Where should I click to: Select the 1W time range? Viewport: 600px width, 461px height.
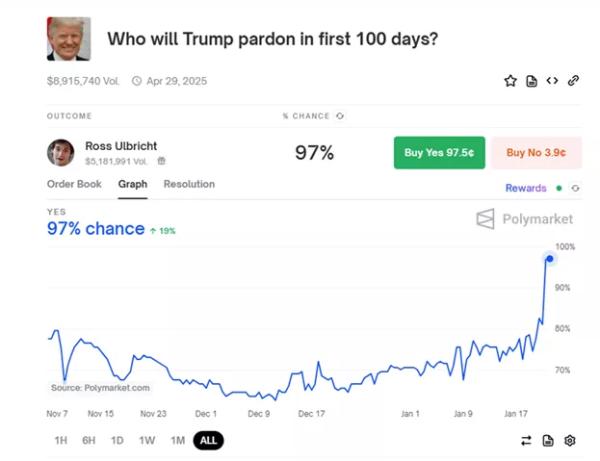tap(147, 440)
